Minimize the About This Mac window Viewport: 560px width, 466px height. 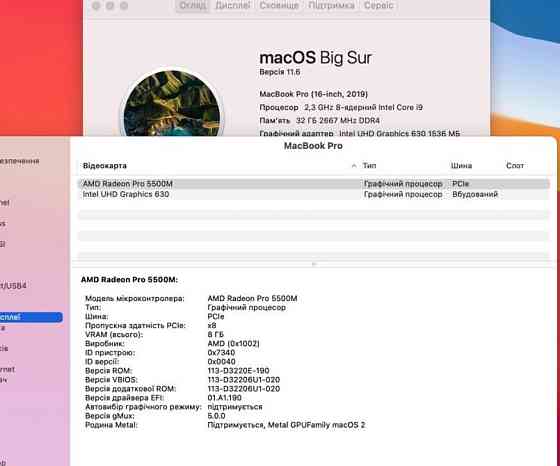coord(110,6)
